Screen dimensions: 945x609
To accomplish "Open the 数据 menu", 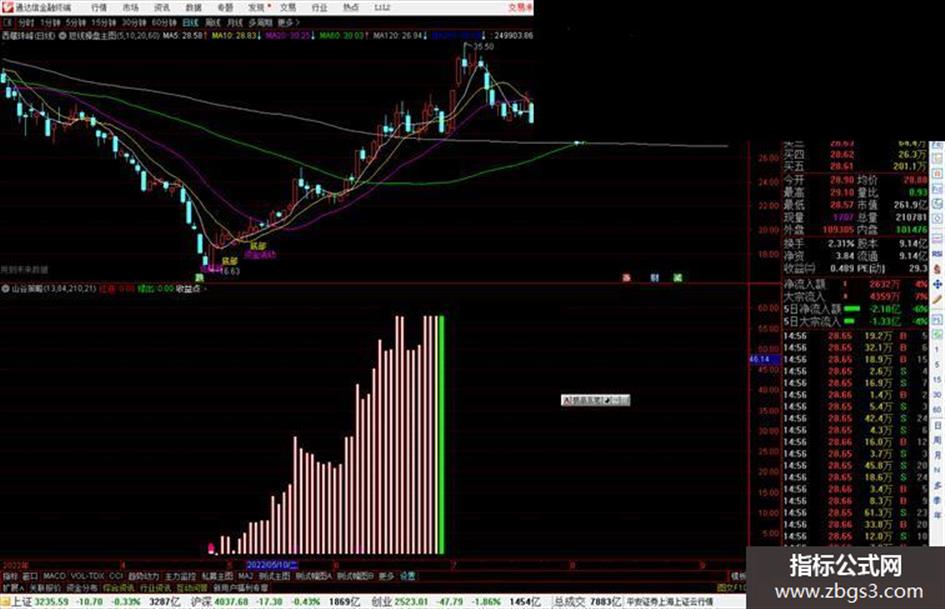I will coord(193,7).
